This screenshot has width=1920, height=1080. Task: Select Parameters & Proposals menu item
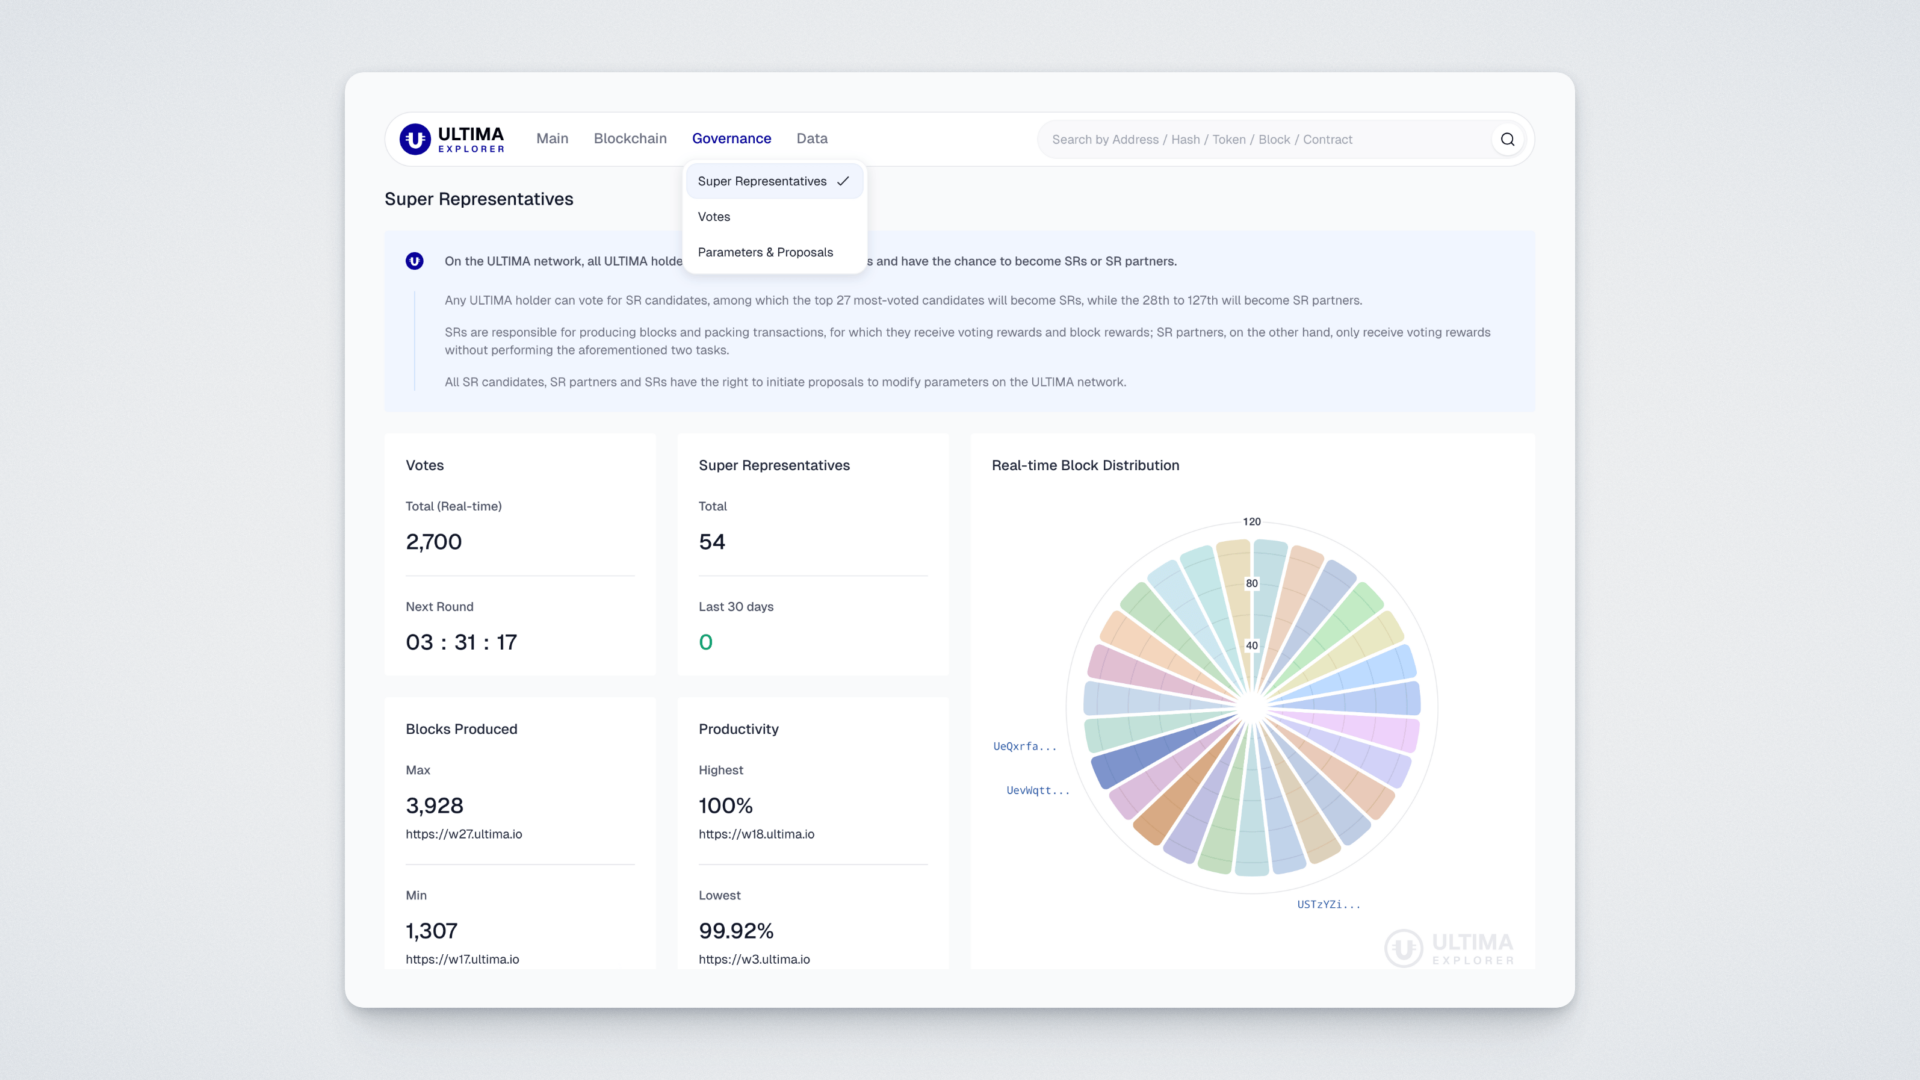pos(765,252)
